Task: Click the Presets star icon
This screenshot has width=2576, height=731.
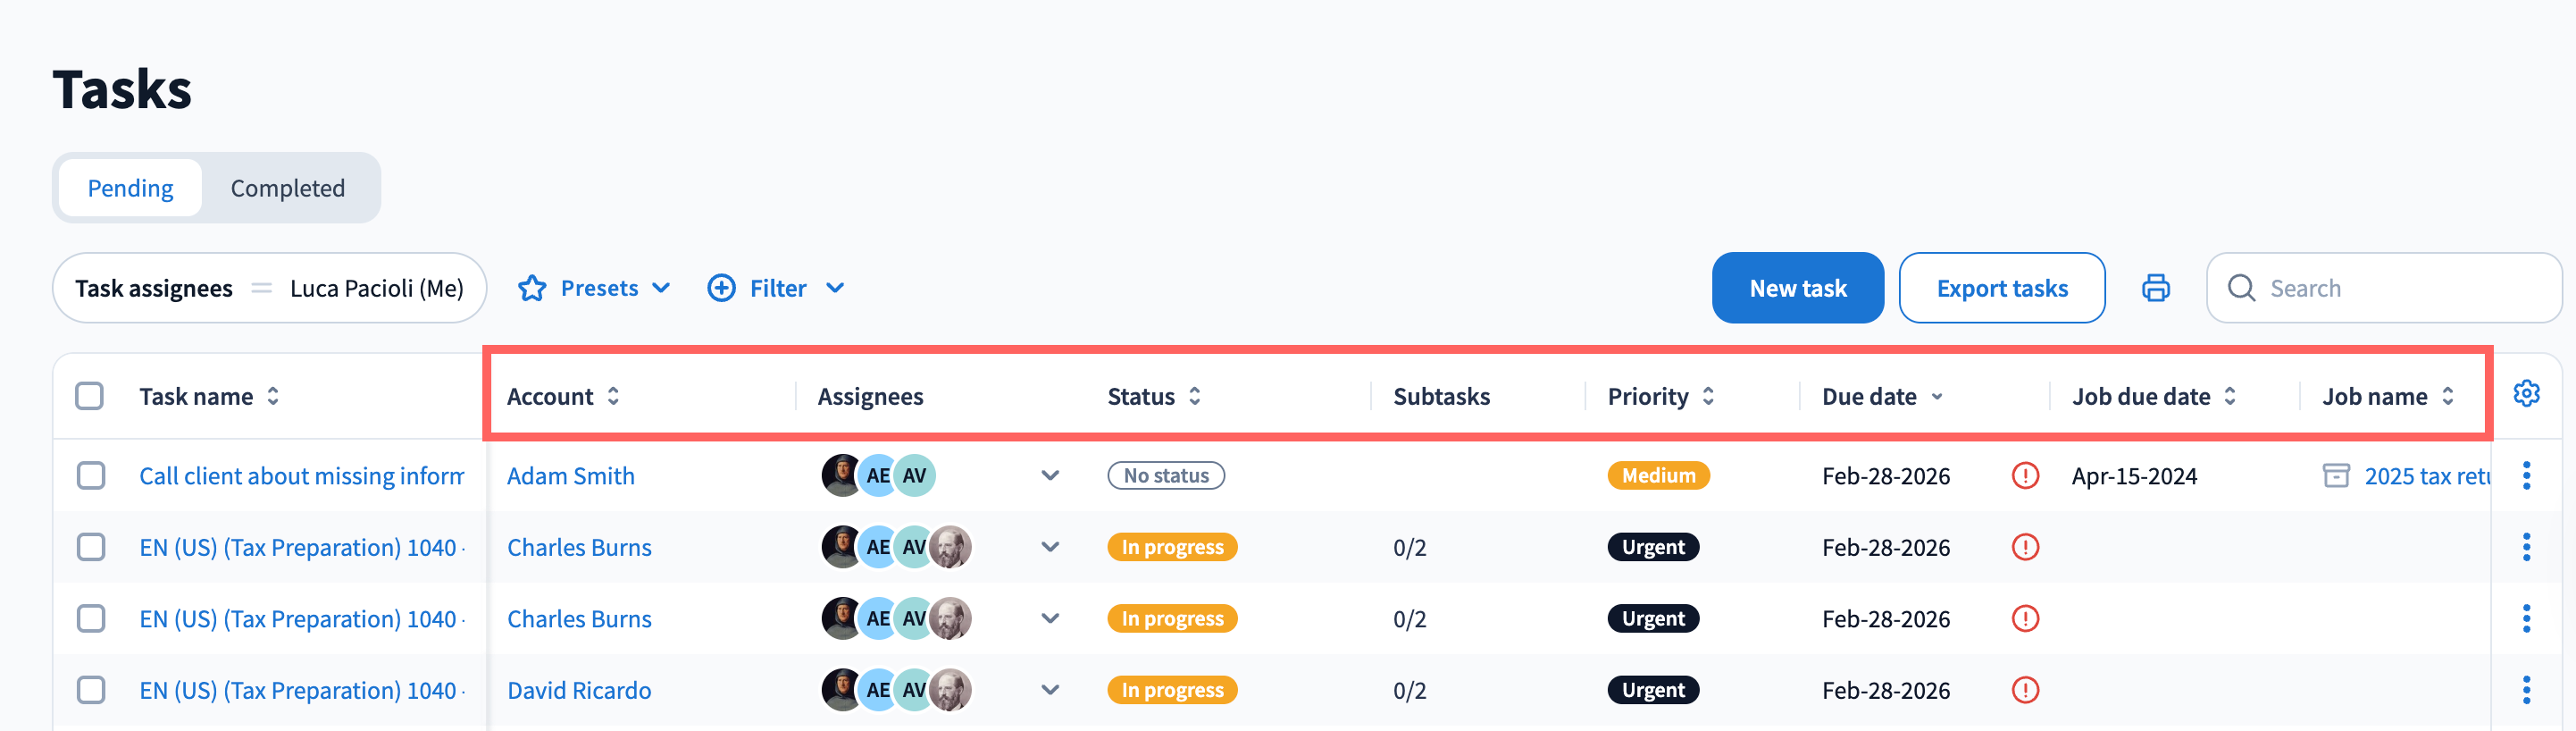Action: [532, 288]
